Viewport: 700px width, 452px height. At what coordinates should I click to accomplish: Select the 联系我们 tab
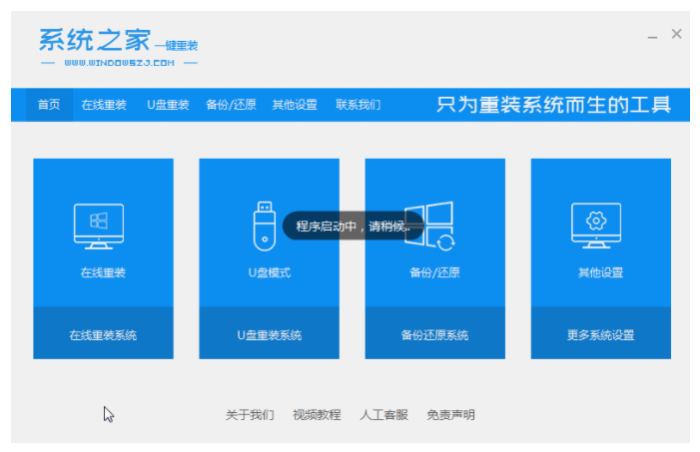[358, 105]
